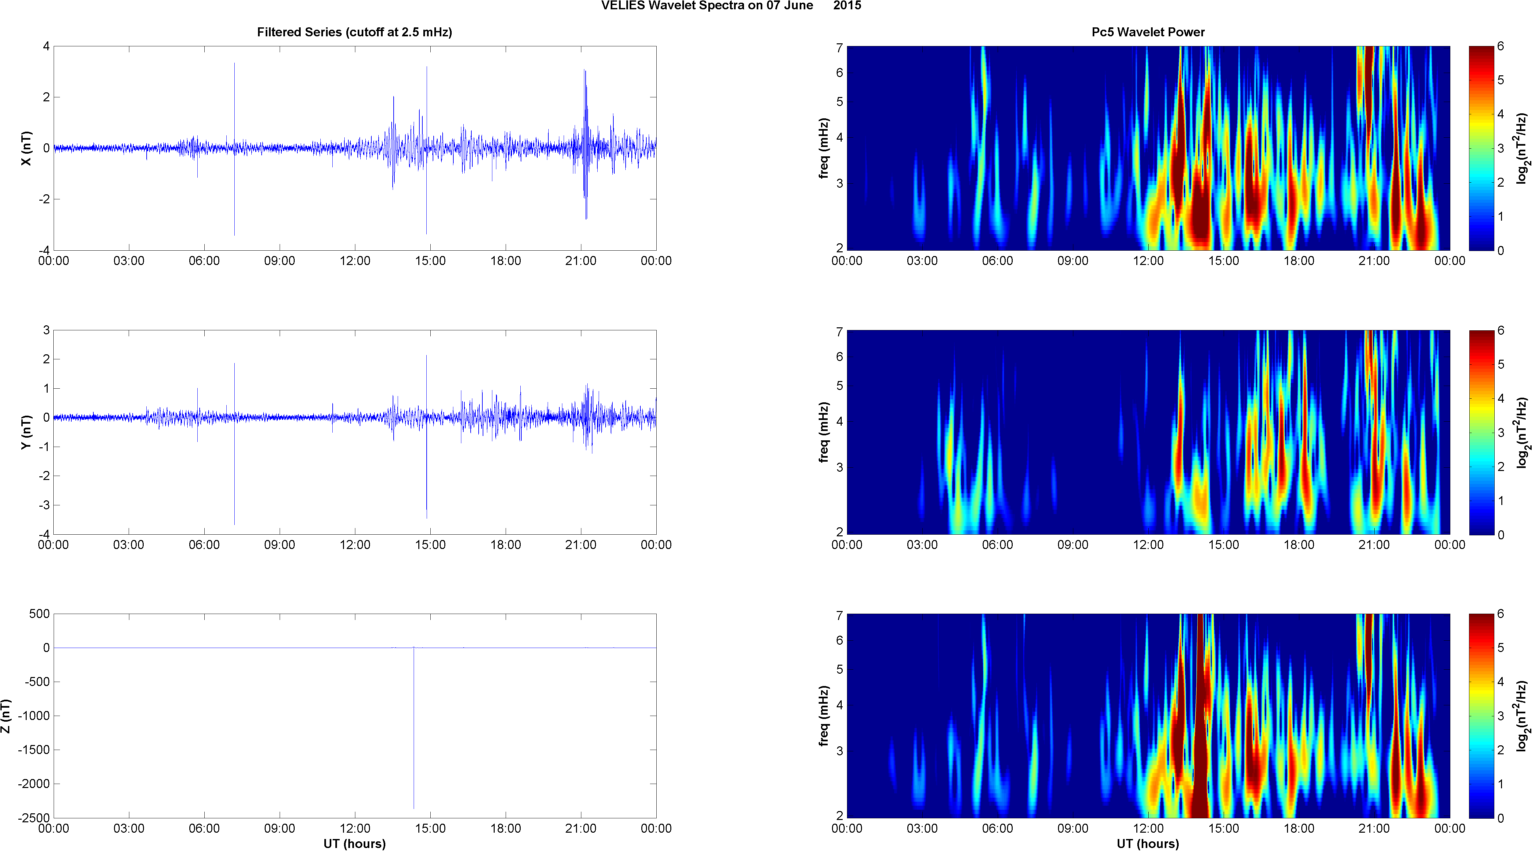Click the "21:00" tick under the top wavelet spectrum
1532x851 pixels.
pyautogui.click(x=1374, y=261)
